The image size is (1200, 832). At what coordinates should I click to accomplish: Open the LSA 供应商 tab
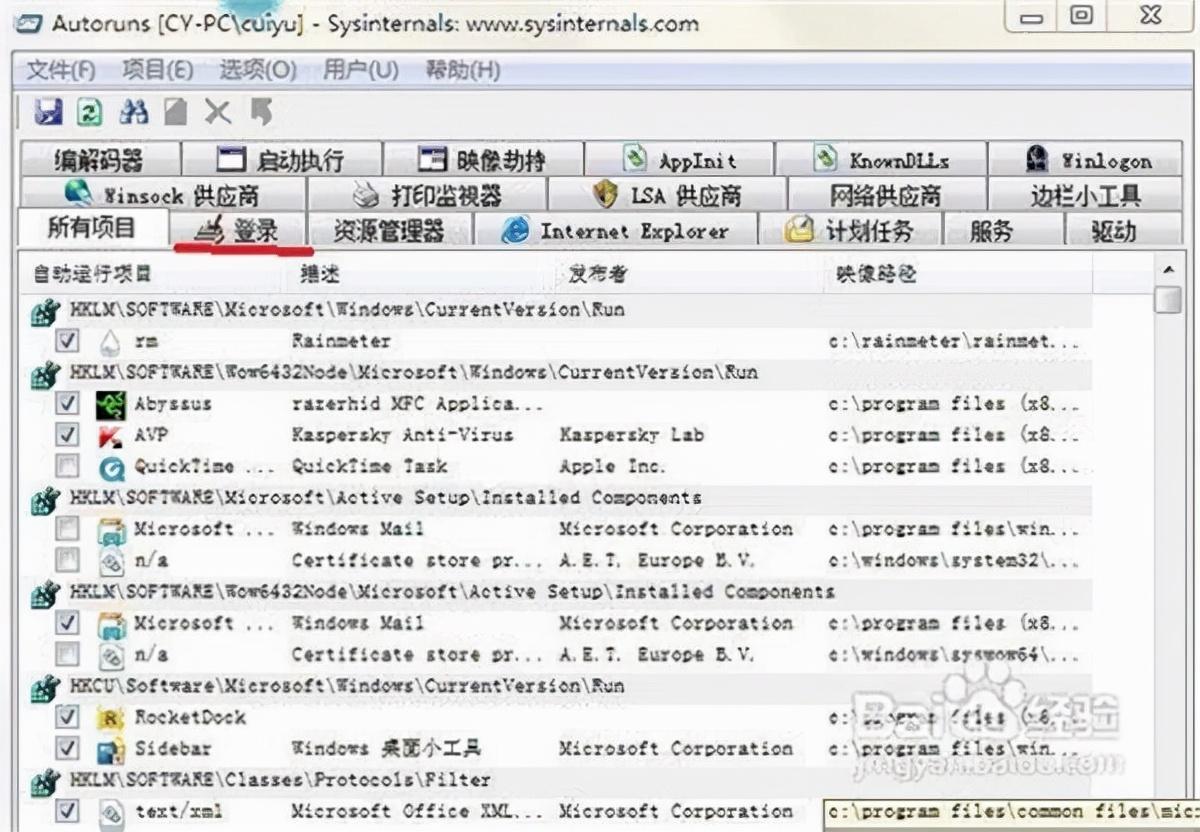[667, 194]
